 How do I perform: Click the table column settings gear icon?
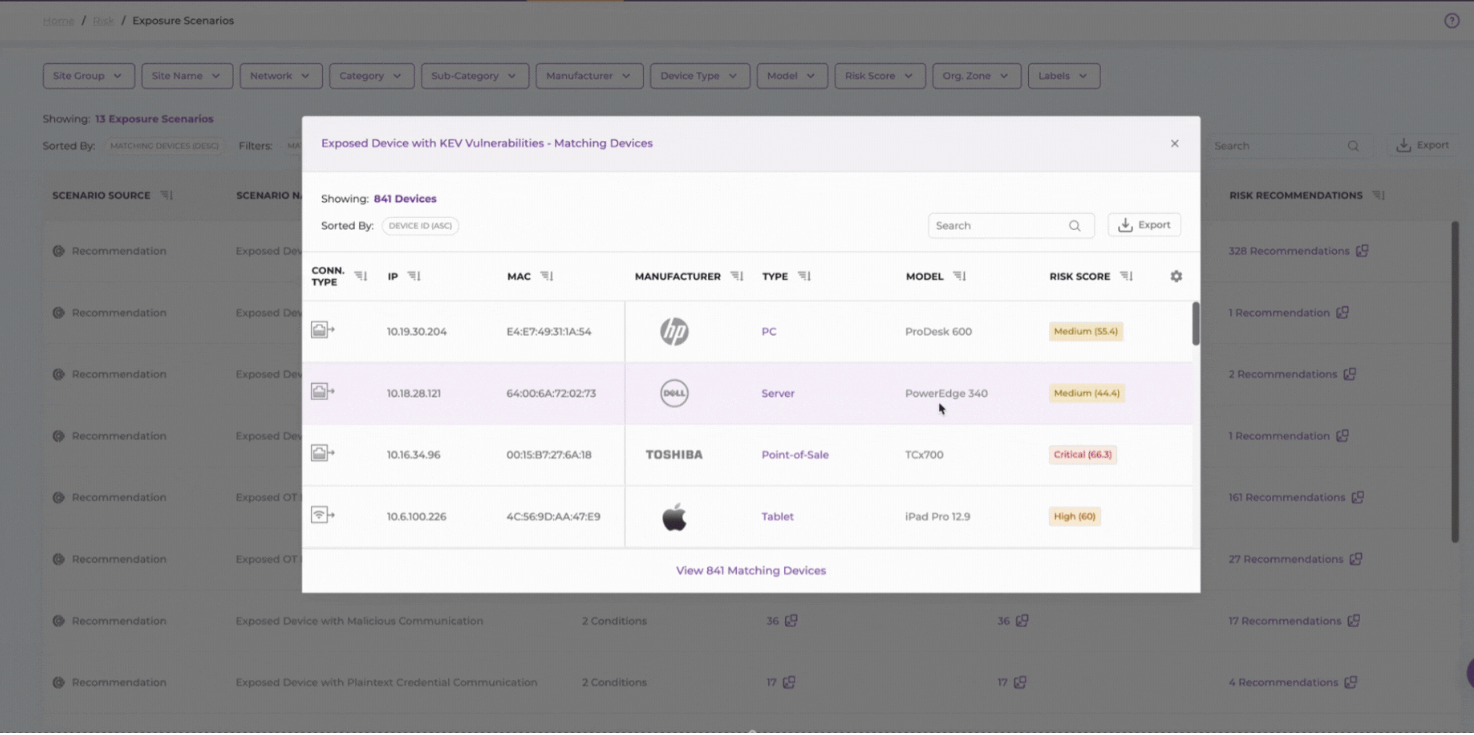pyautogui.click(x=1176, y=277)
